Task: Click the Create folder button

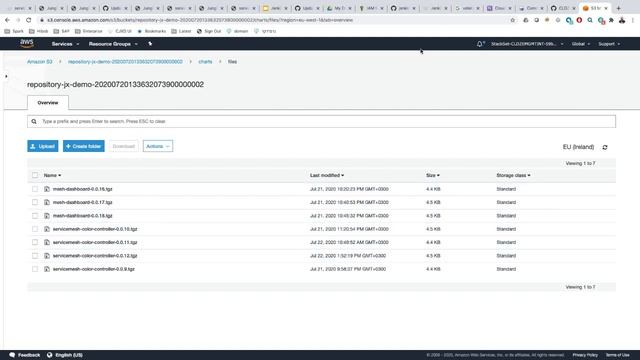Action: tap(84, 146)
